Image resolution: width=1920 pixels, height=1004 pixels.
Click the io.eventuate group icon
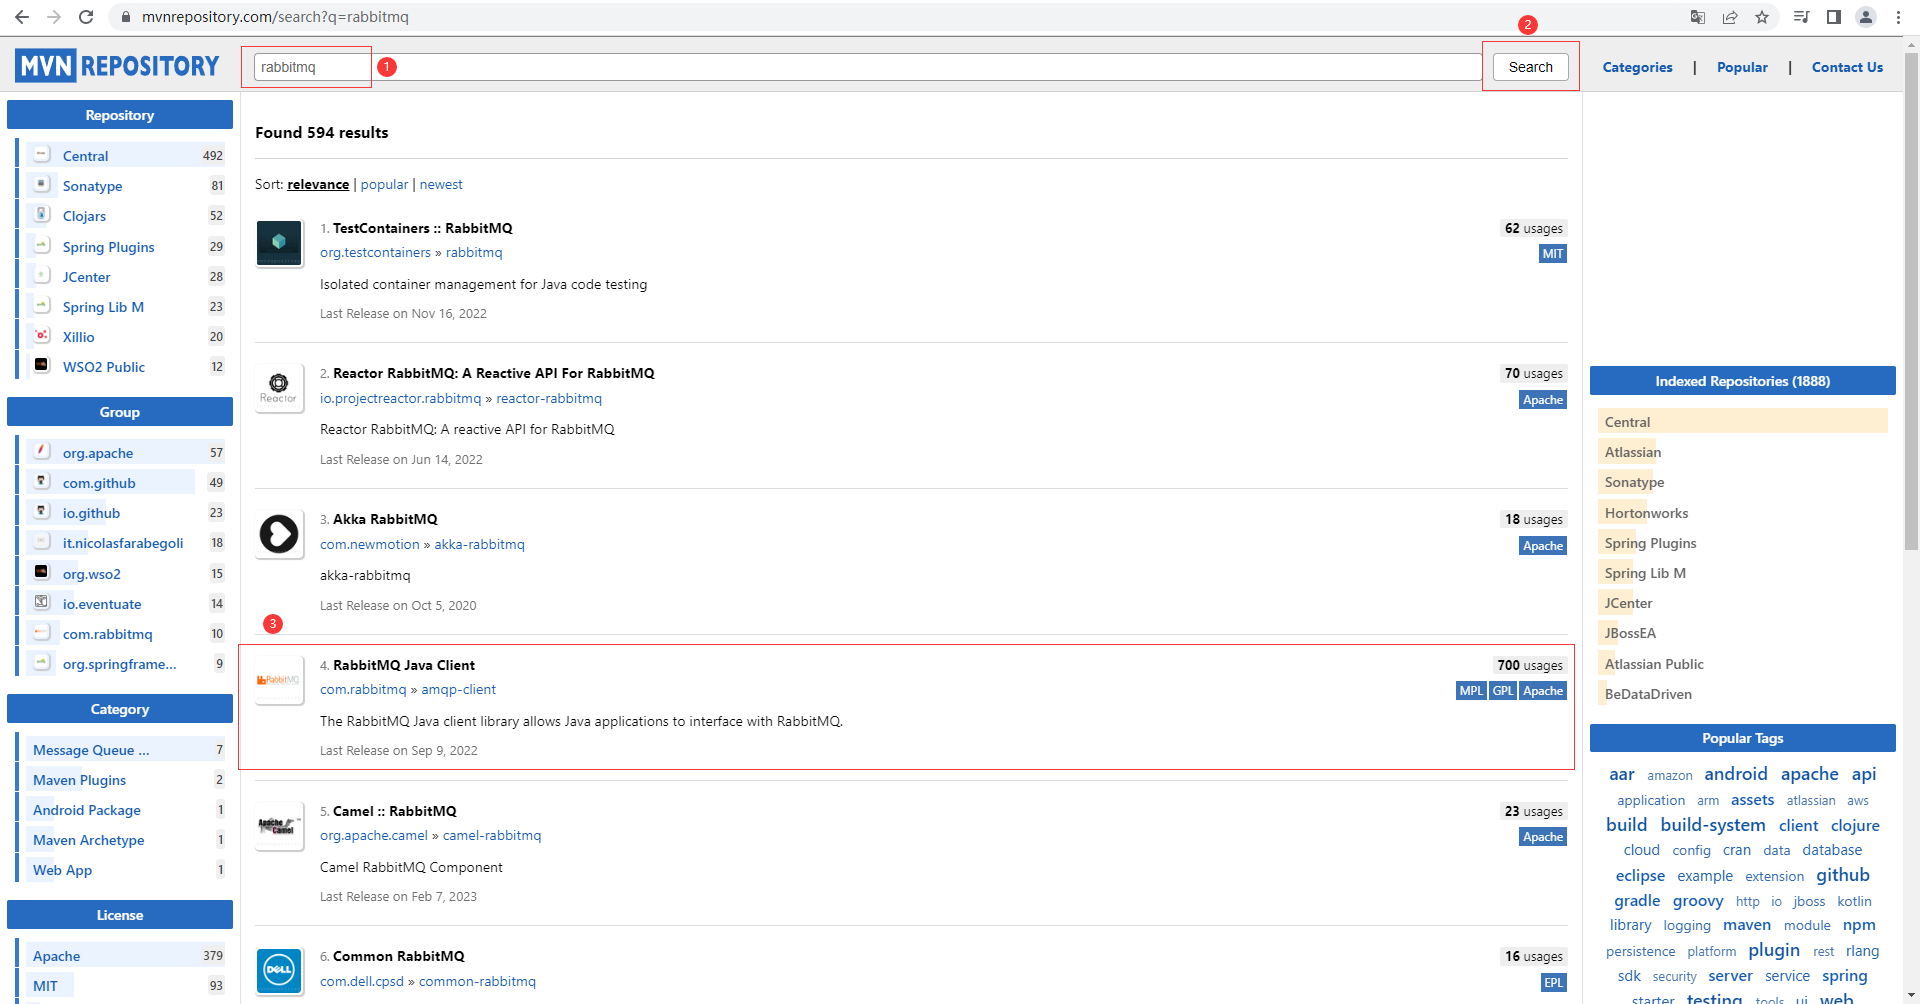tap(42, 602)
